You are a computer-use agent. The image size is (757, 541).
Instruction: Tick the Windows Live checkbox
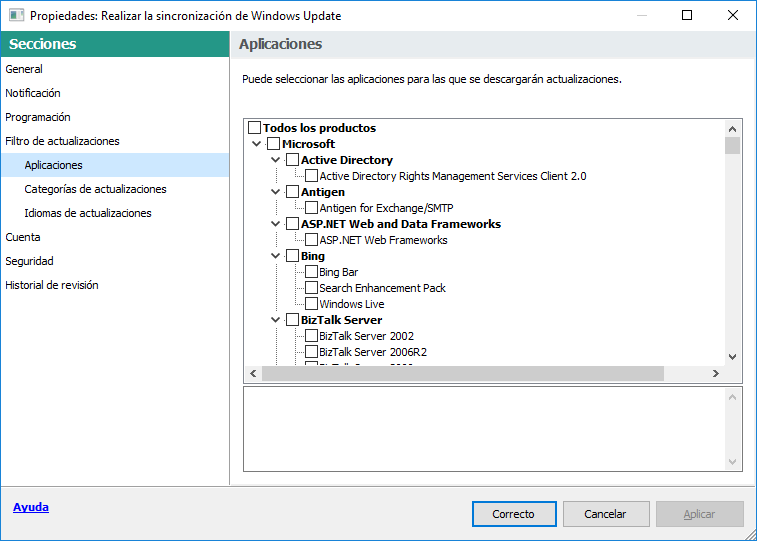pyautogui.click(x=311, y=304)
